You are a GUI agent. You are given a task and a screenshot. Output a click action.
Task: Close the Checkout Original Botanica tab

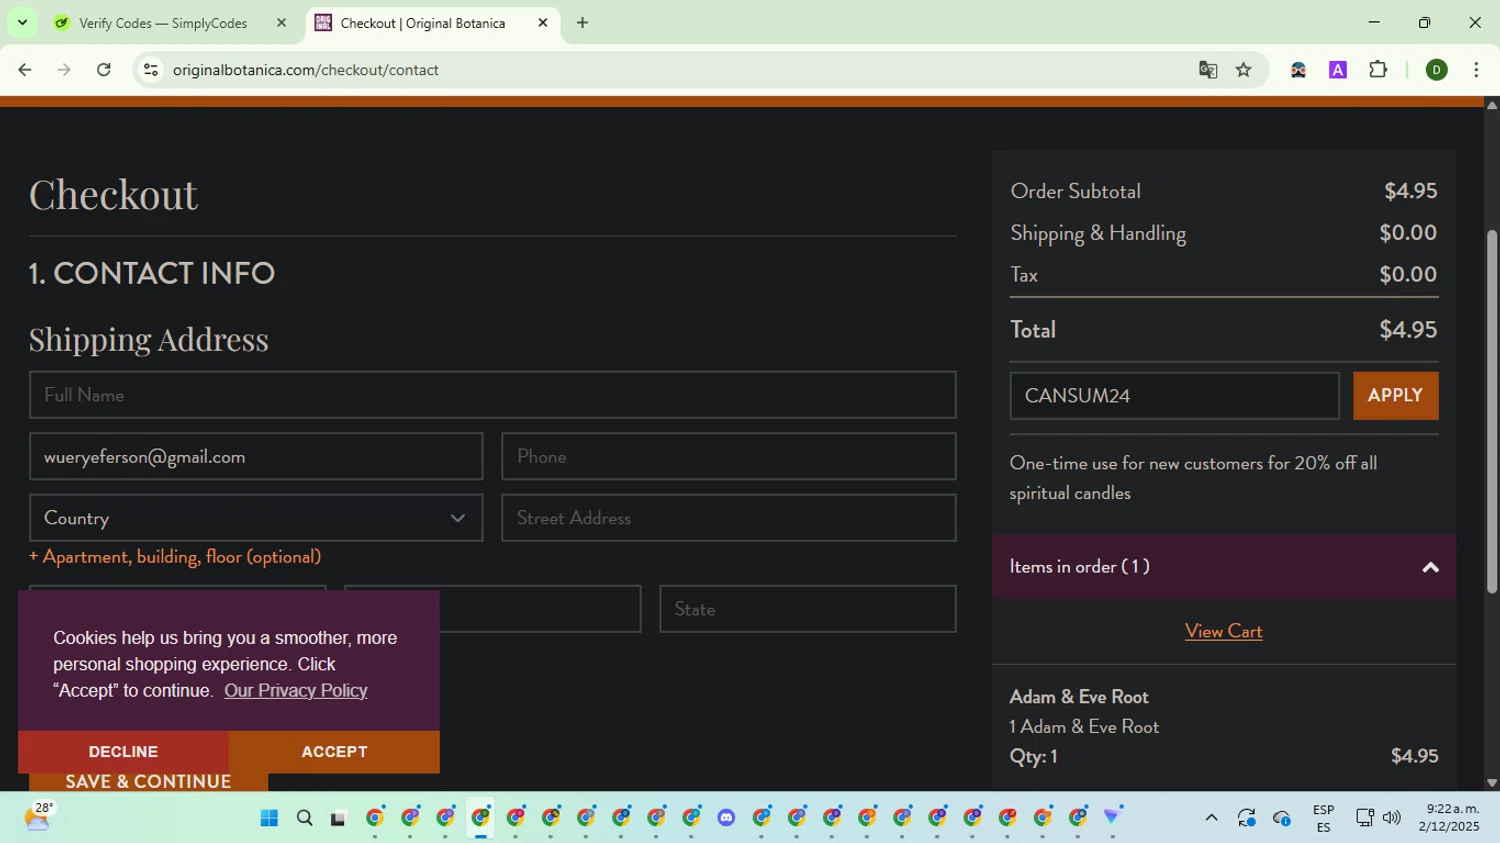[x=543, y=23]
